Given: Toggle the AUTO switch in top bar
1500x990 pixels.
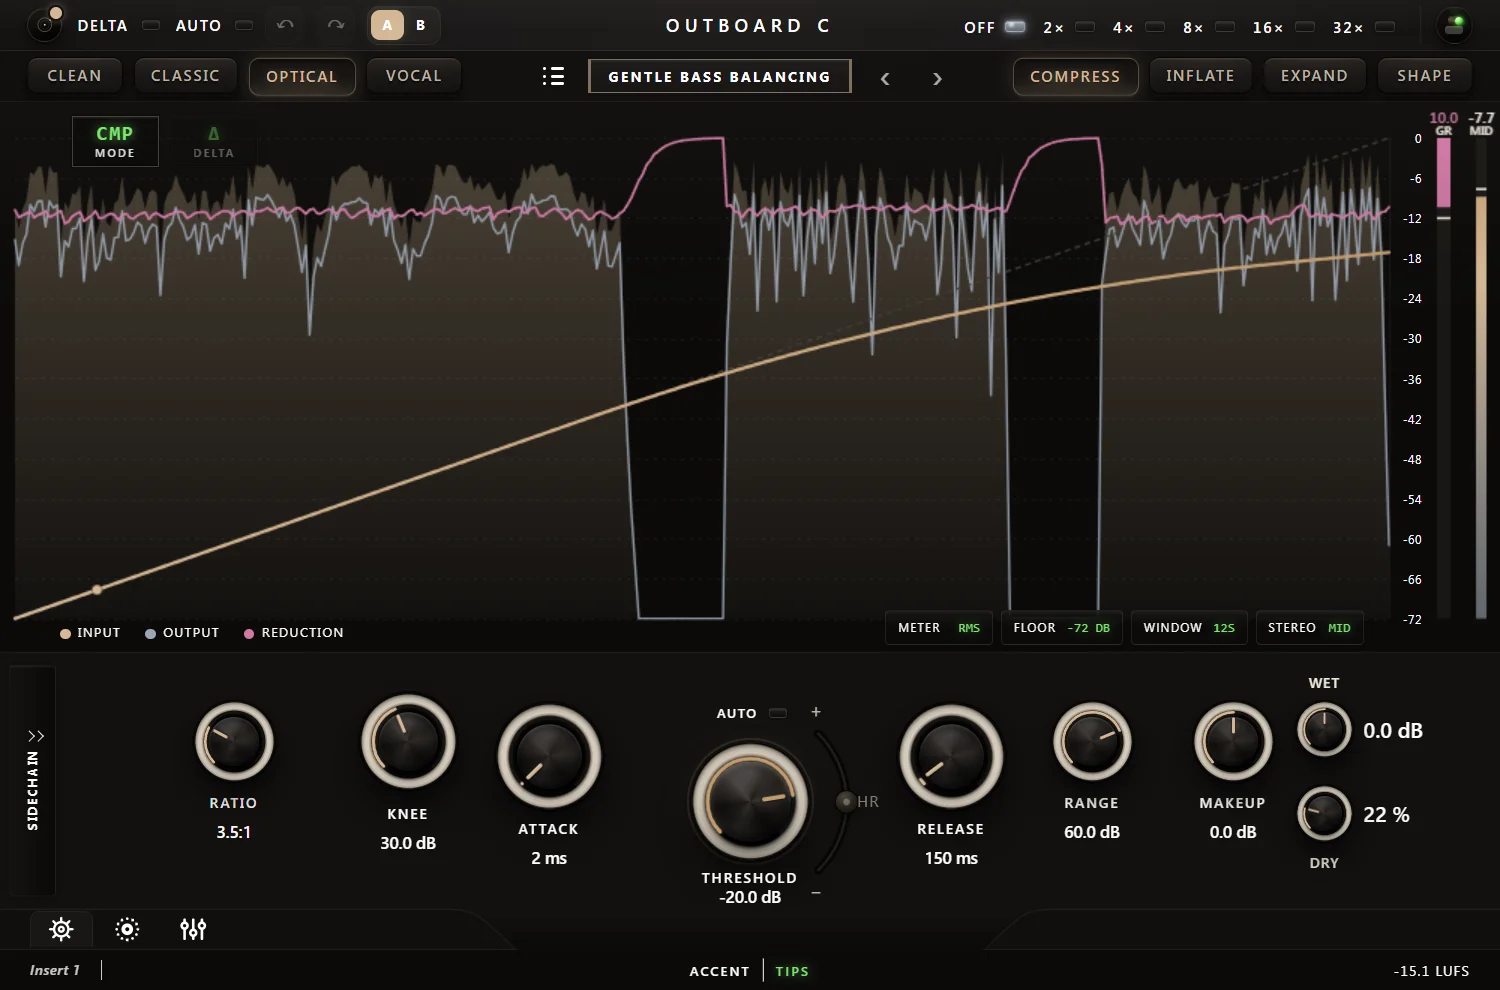Looking at the screenshot, I should click(x=244, y=25).
